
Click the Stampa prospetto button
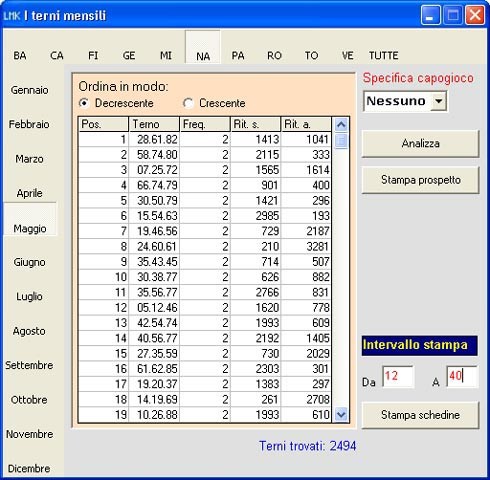(420, 180)
